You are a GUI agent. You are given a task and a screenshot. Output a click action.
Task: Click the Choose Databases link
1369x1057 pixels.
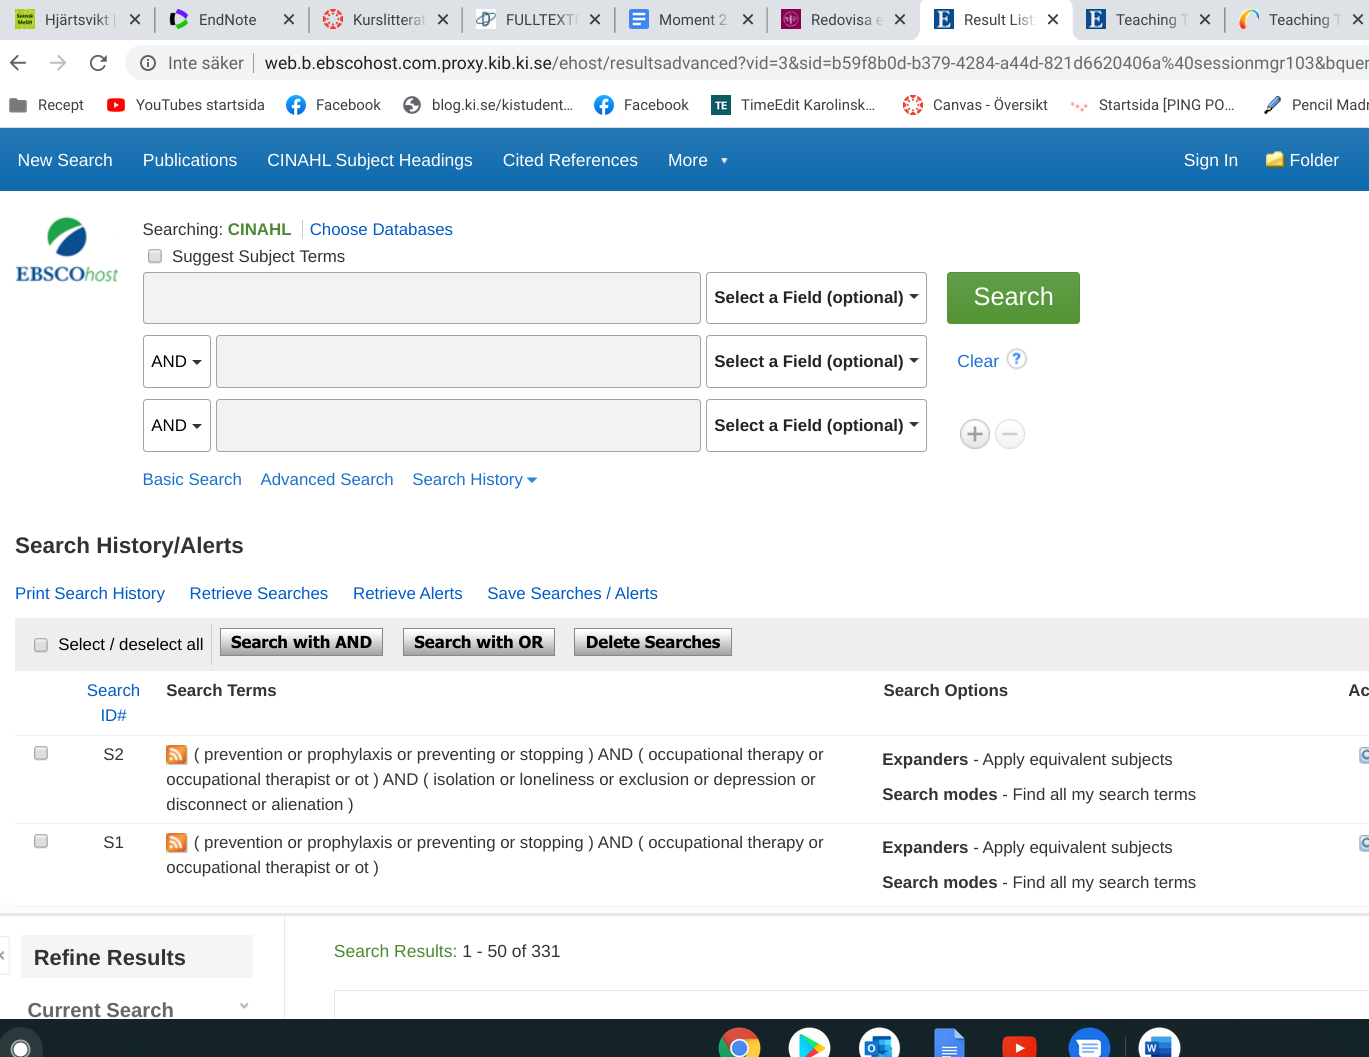(381, 230)
